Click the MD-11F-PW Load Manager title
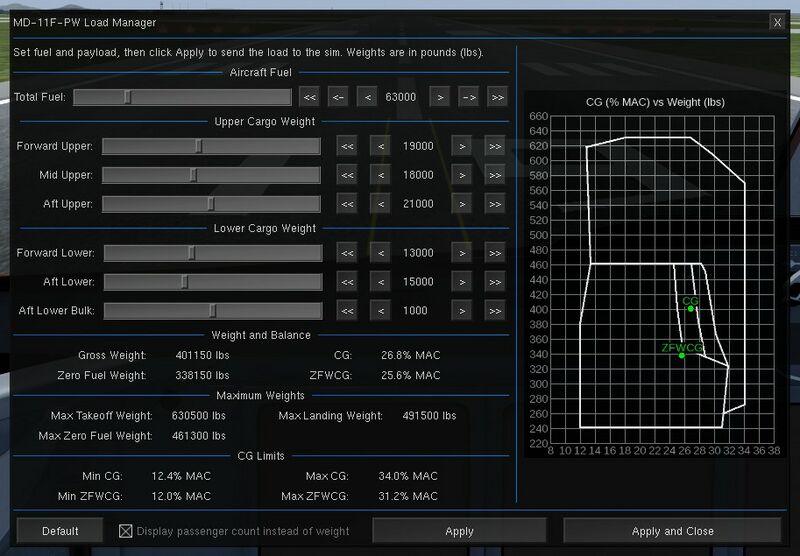The height and width of the screenshot is (556, 800). [x=85, y=22]
